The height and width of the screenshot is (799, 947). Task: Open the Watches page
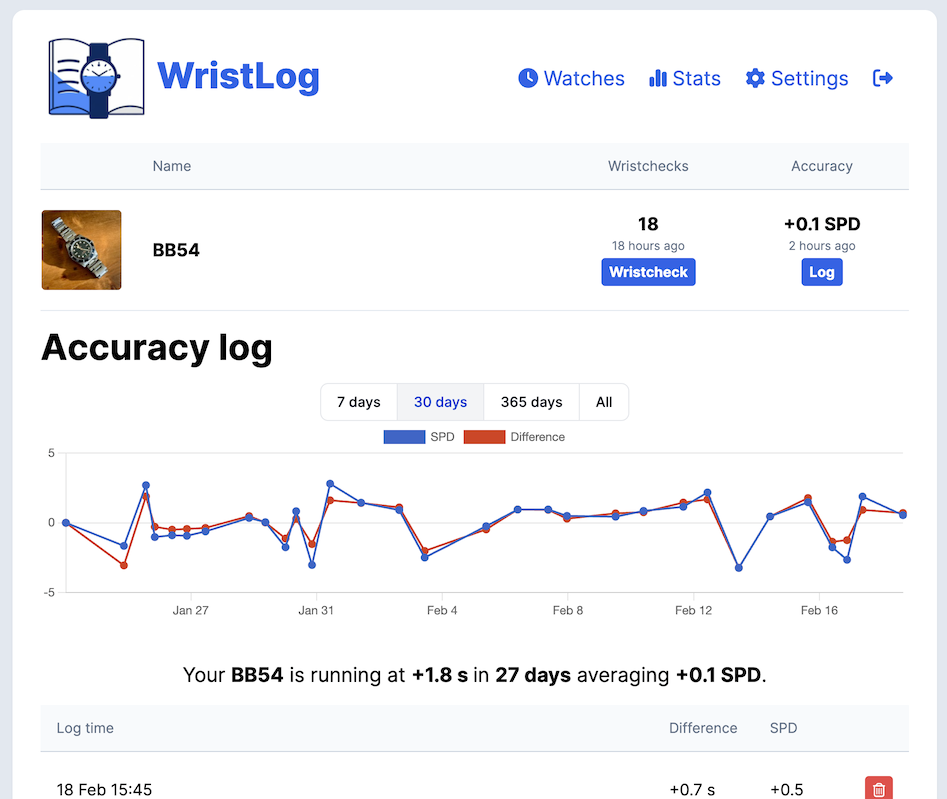pyautogui.click(x=583, y=78)
